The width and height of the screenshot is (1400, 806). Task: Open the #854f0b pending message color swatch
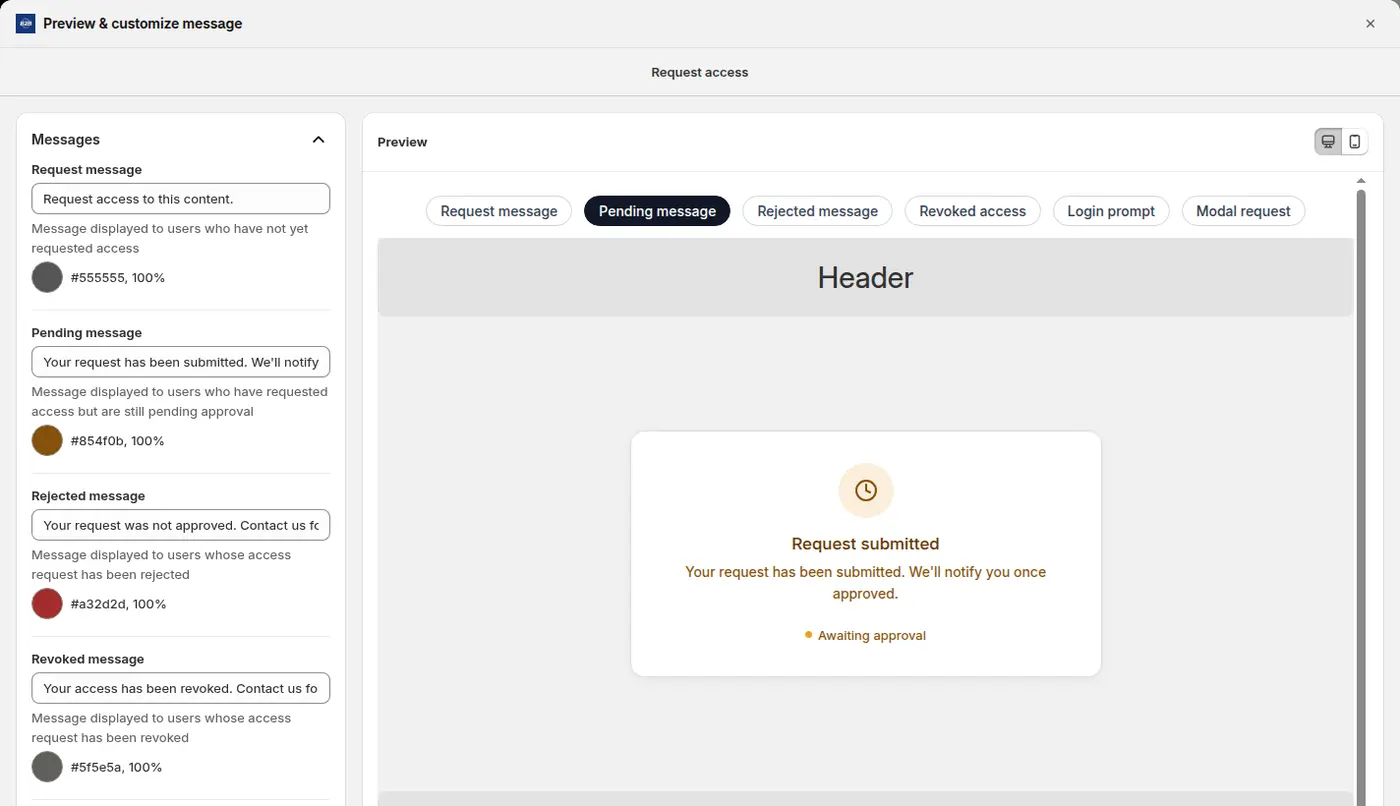(47, 440)
